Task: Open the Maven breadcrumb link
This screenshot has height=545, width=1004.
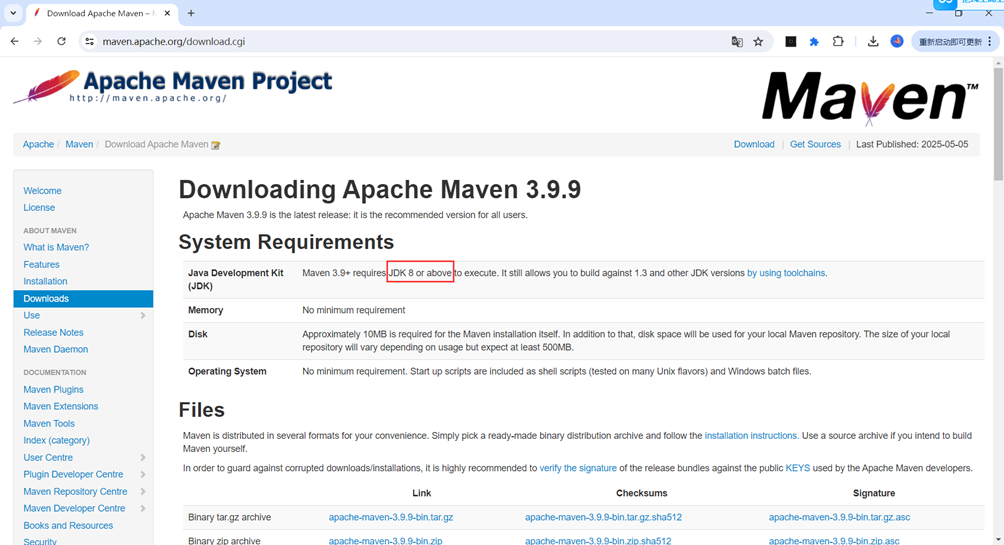Action: (x=79, y=145)
